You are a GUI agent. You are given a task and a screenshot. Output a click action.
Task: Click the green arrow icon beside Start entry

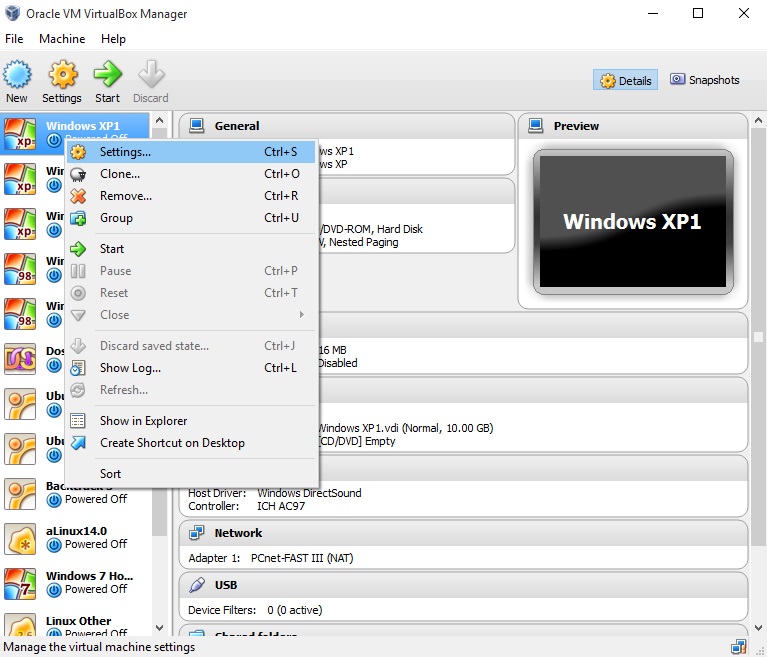point(78,249)
